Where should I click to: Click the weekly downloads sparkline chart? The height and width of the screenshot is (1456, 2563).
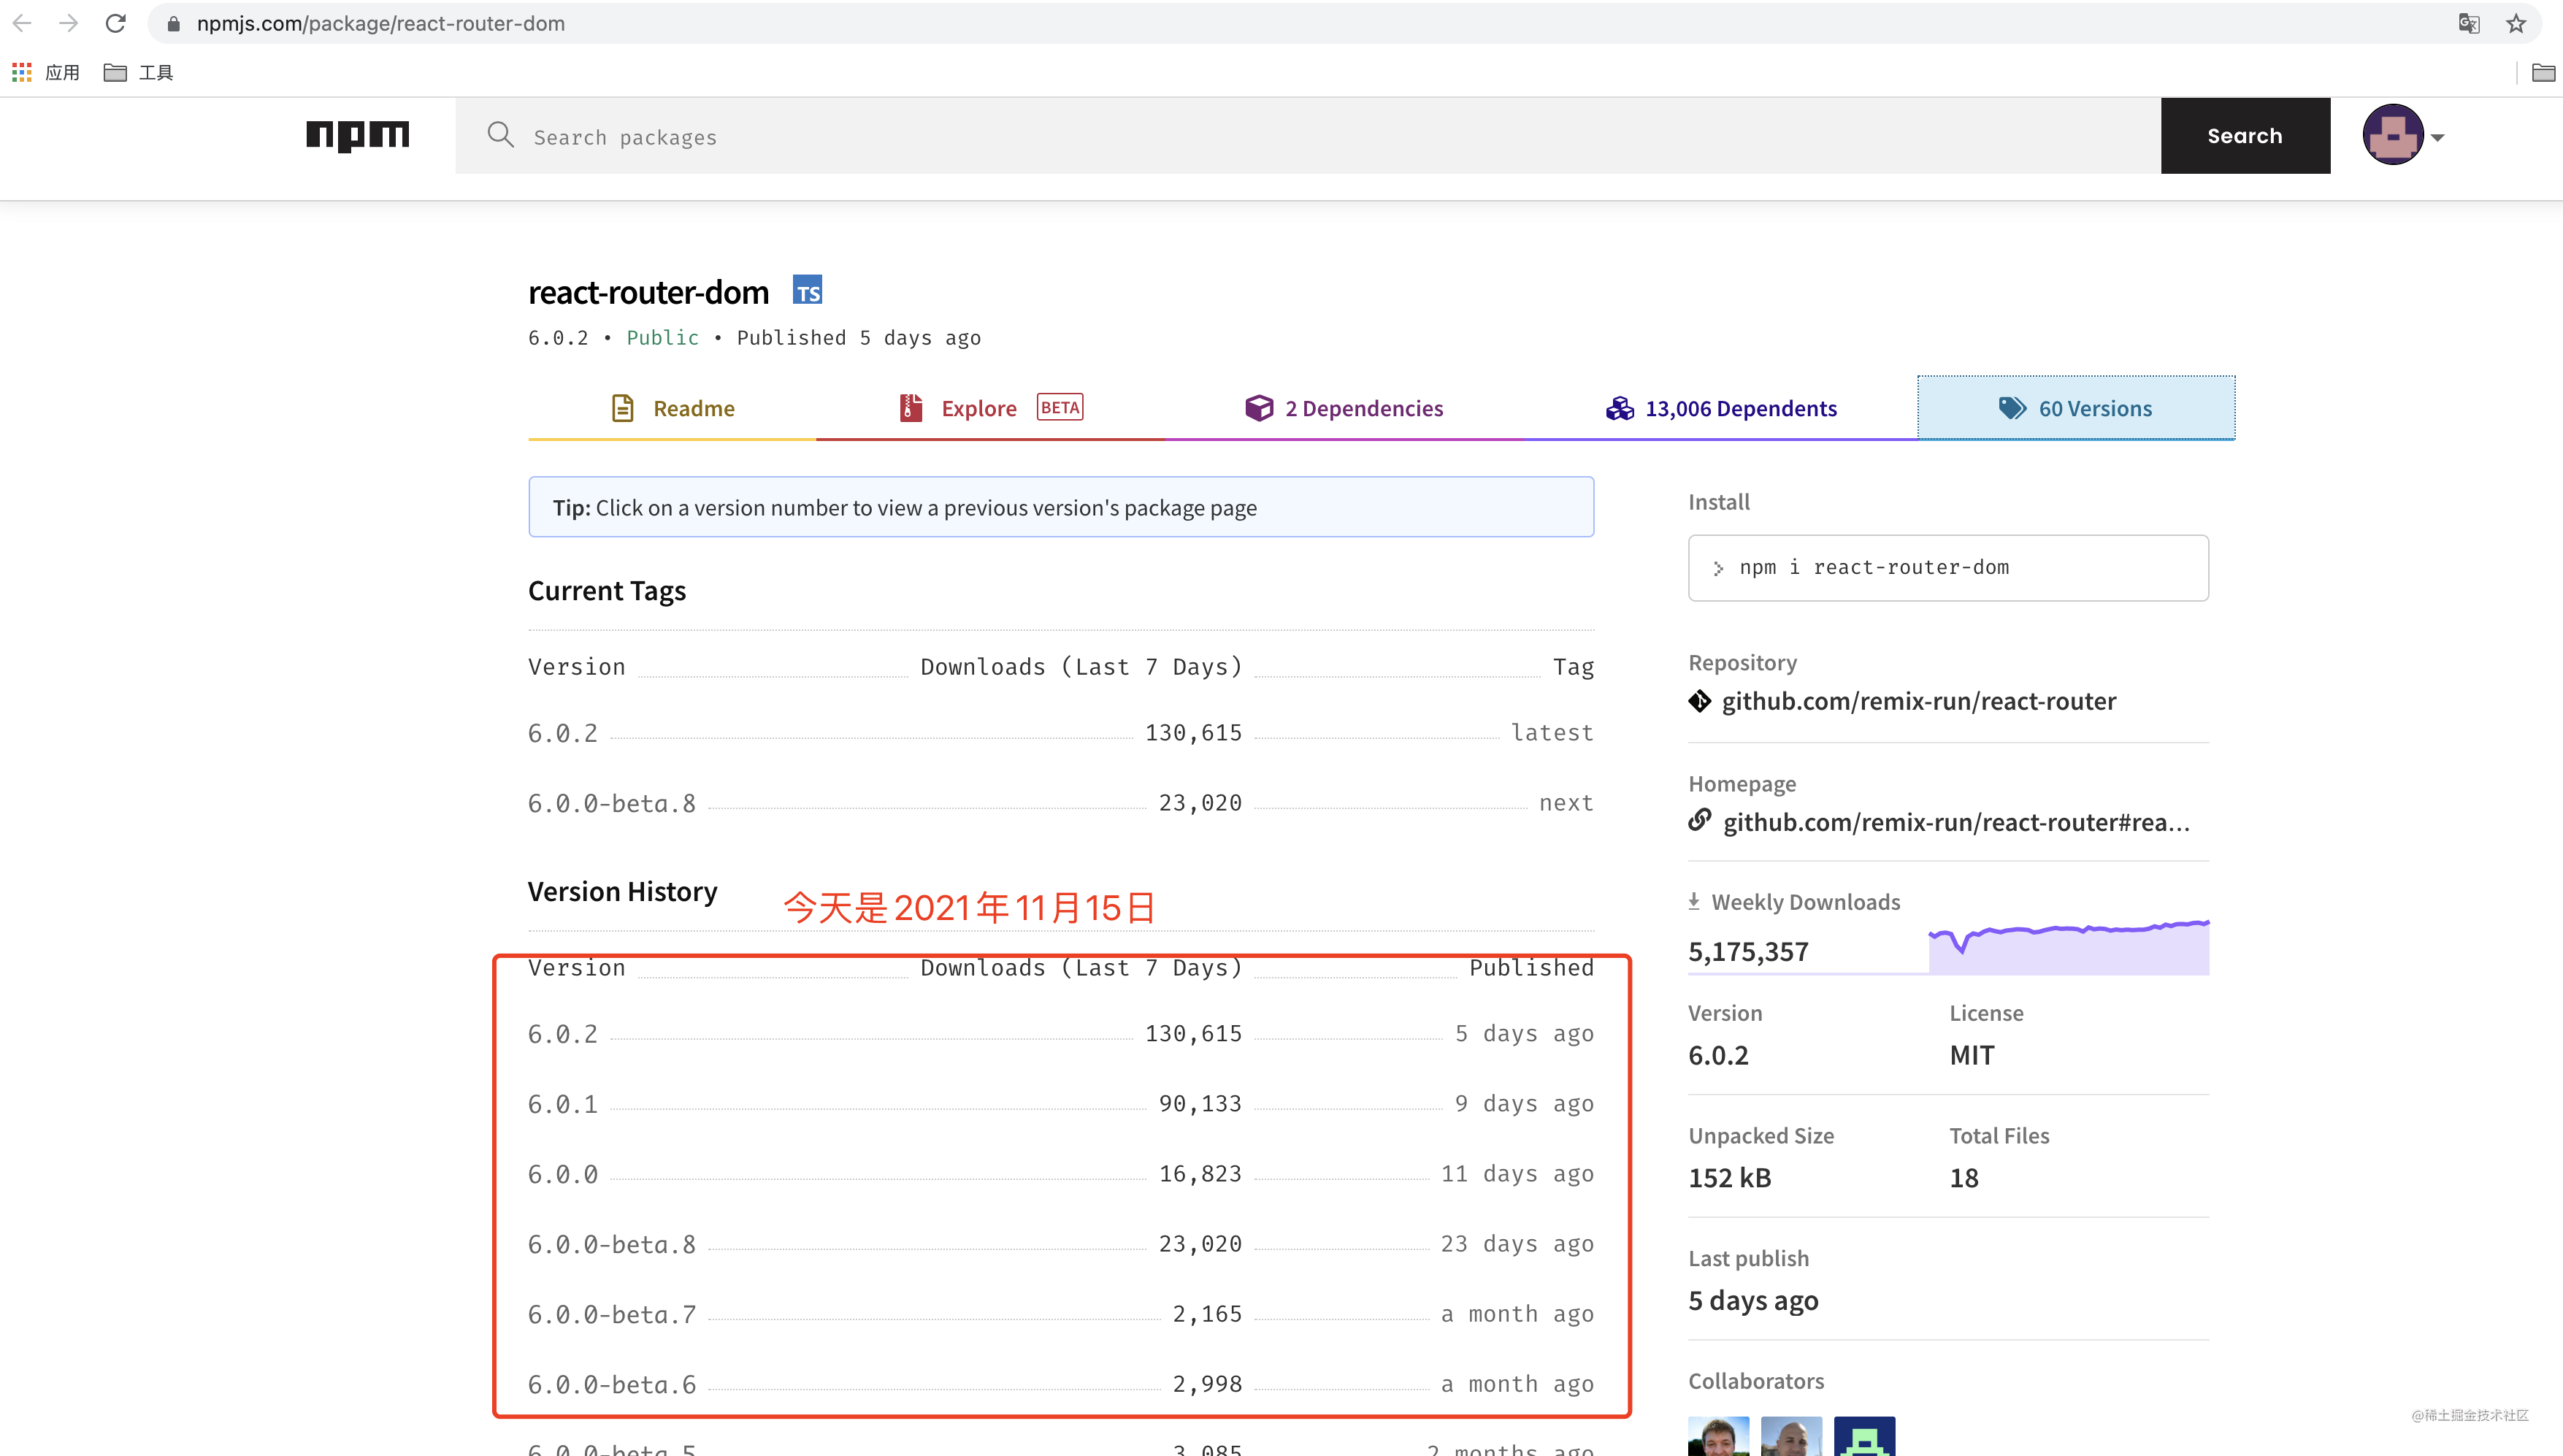point(2069,946)
